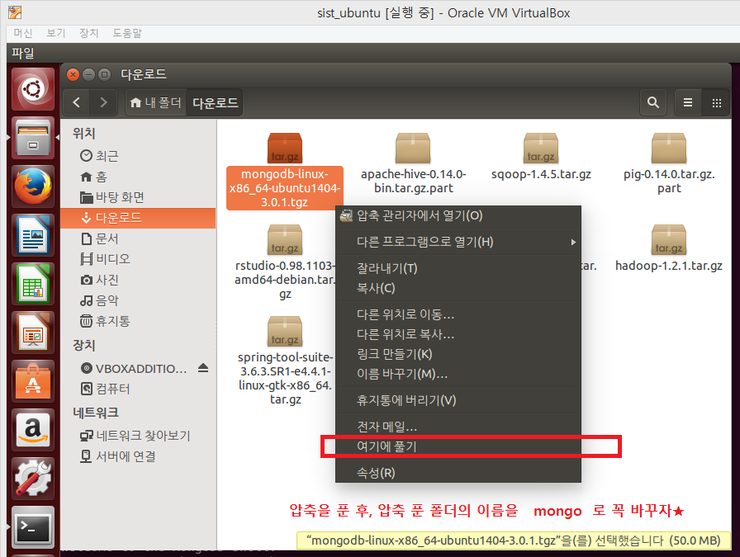Click '속성(R)' in context menu
This screenshot has width=740, height=557.
[376, 473]
